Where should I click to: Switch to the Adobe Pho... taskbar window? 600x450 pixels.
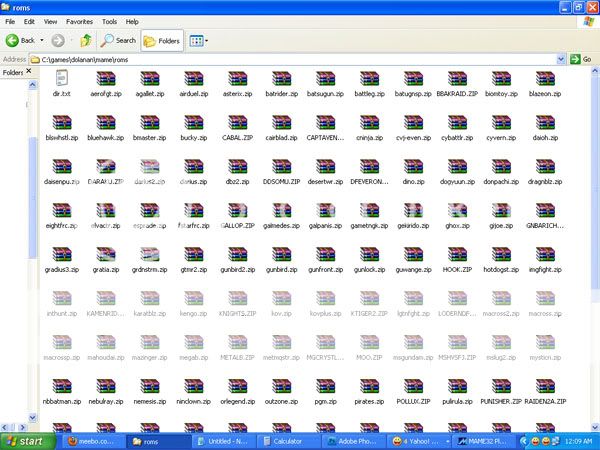click(x=353, y=442)
